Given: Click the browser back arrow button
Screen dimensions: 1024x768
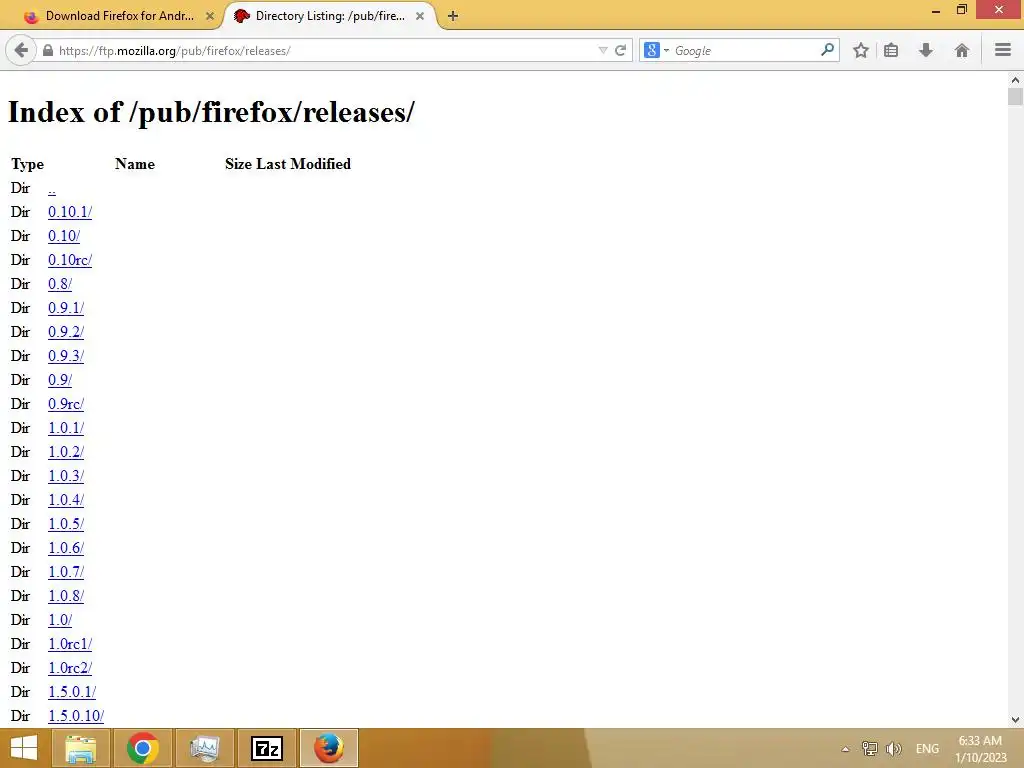Looking at the screenshot, I should click(21, 50).
